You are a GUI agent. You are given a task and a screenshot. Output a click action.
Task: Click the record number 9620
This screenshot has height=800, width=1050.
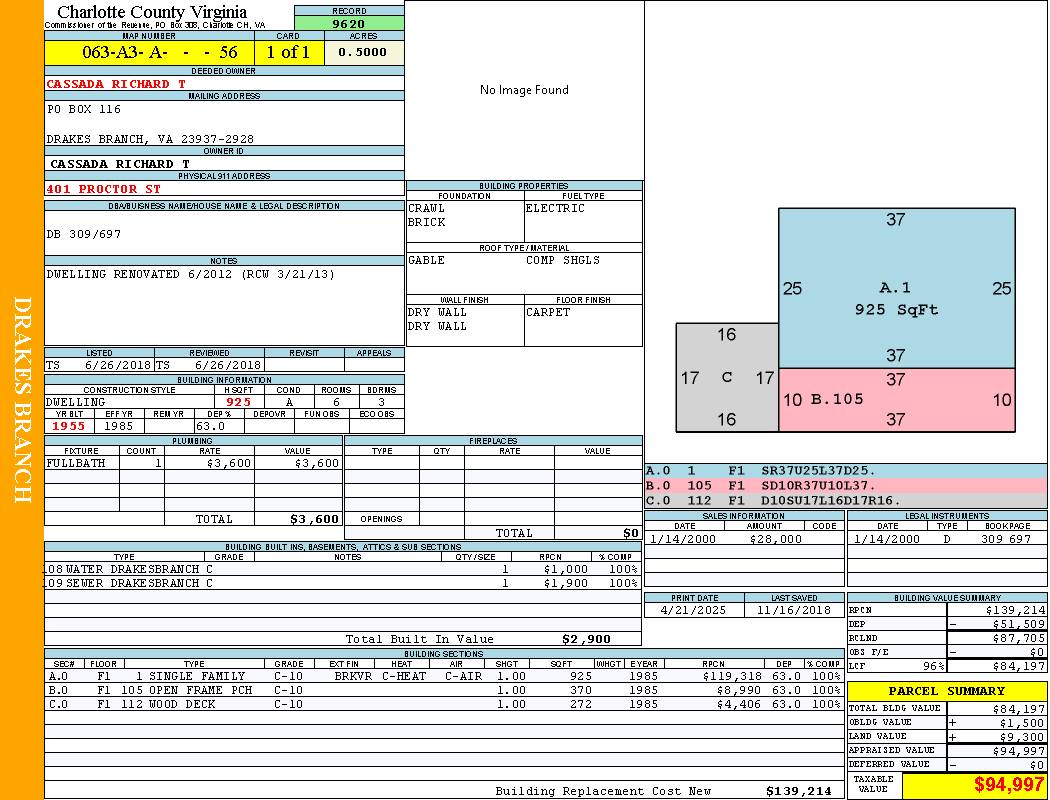click(349, 24)
